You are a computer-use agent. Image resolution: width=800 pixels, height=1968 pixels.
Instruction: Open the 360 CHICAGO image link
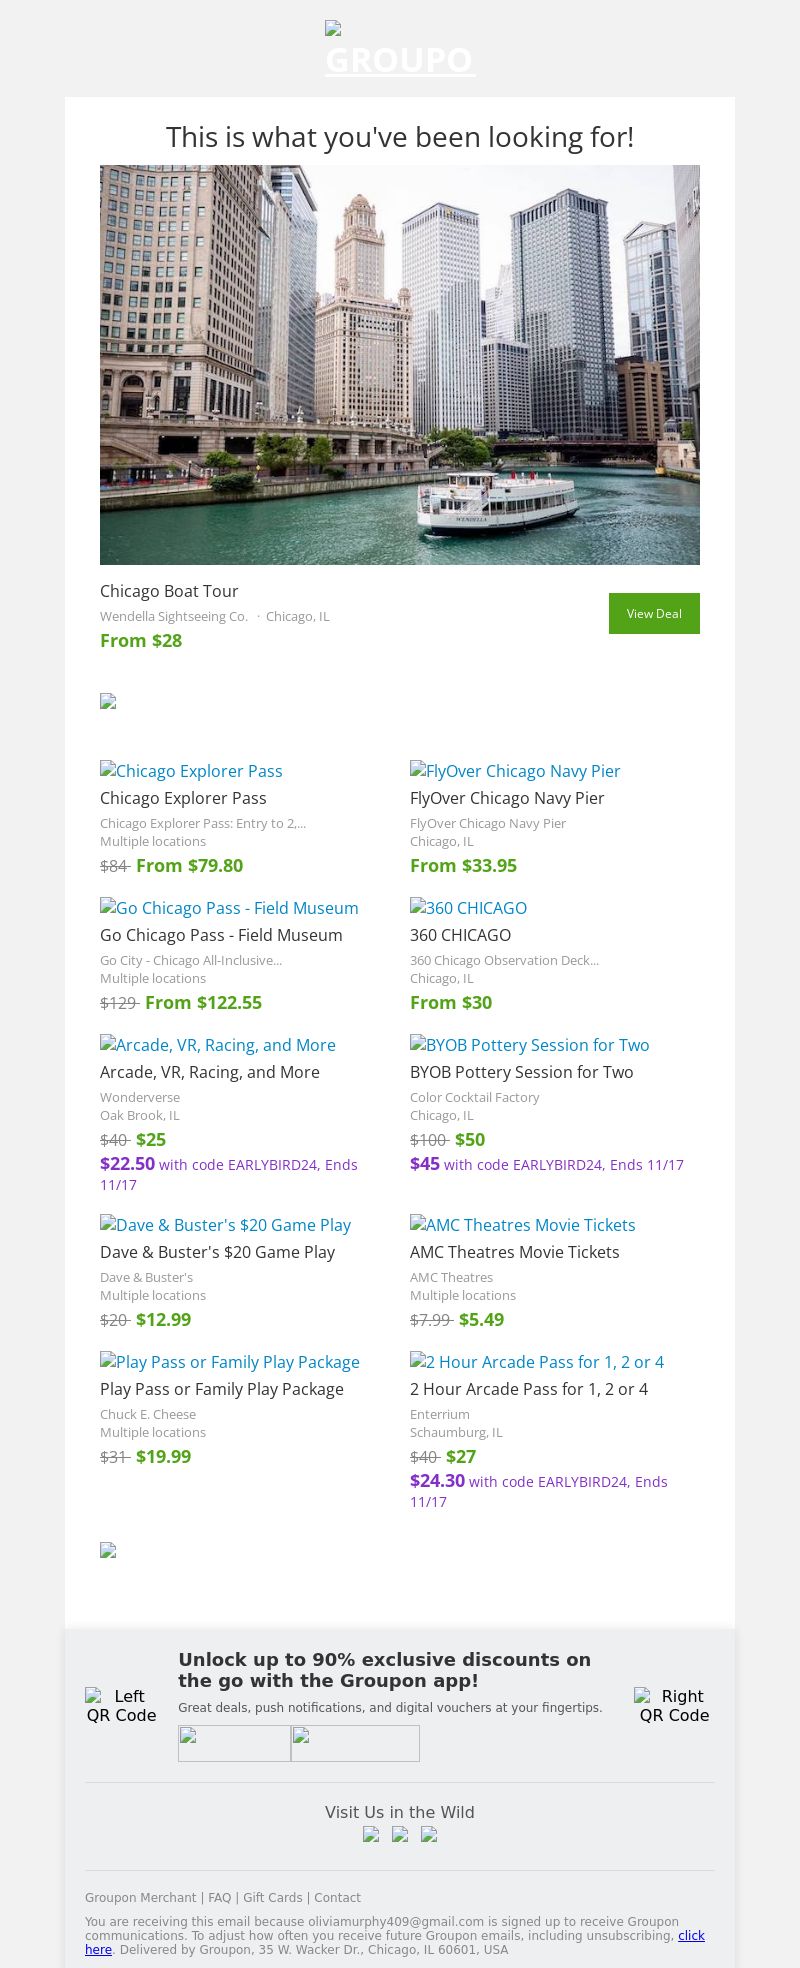click(468, 908)
